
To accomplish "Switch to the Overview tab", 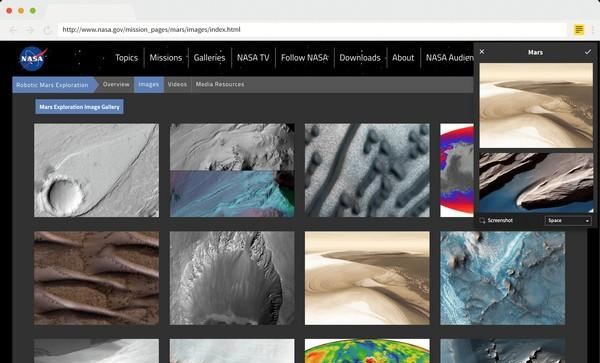I will click(x=116, y=85).
